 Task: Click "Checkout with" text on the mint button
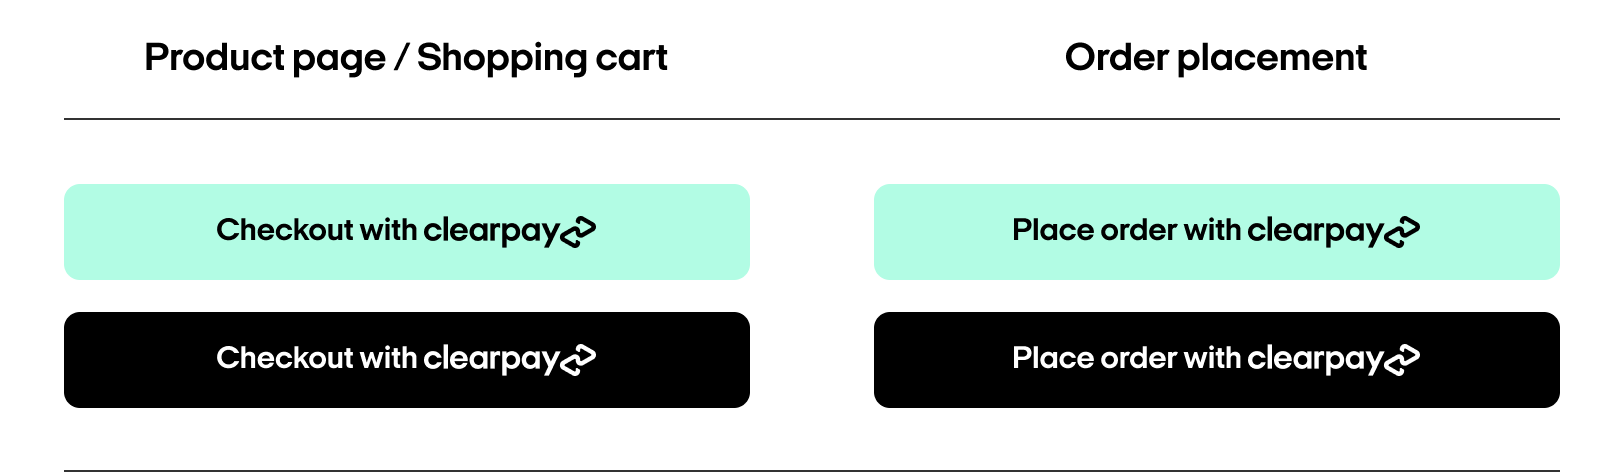[x=316, y=230]
